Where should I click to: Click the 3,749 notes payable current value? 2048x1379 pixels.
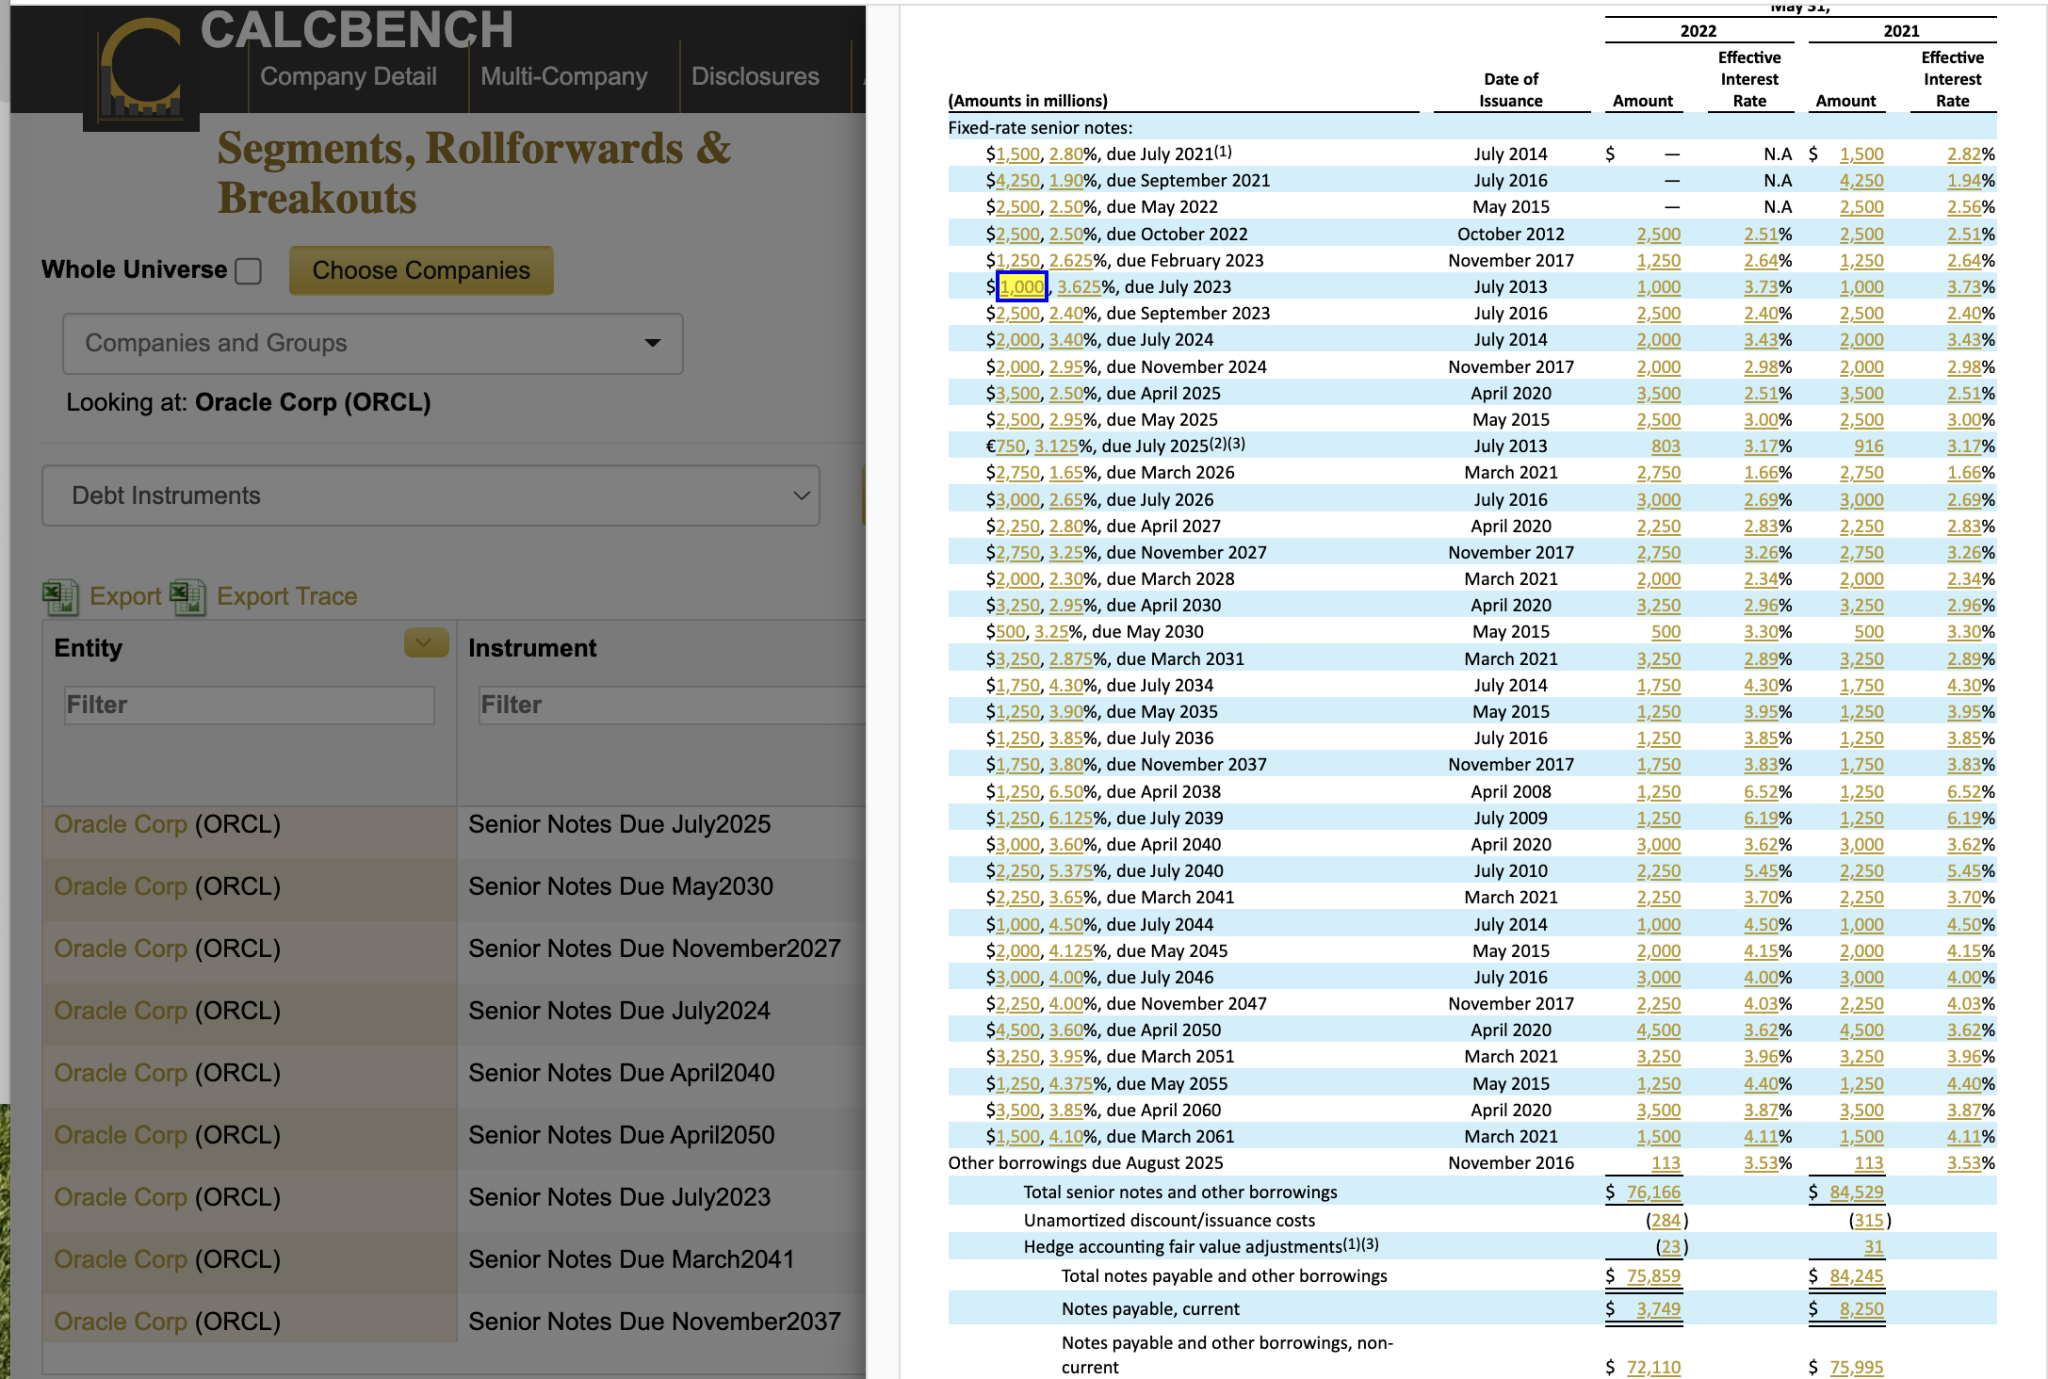click(1658, 1309)
